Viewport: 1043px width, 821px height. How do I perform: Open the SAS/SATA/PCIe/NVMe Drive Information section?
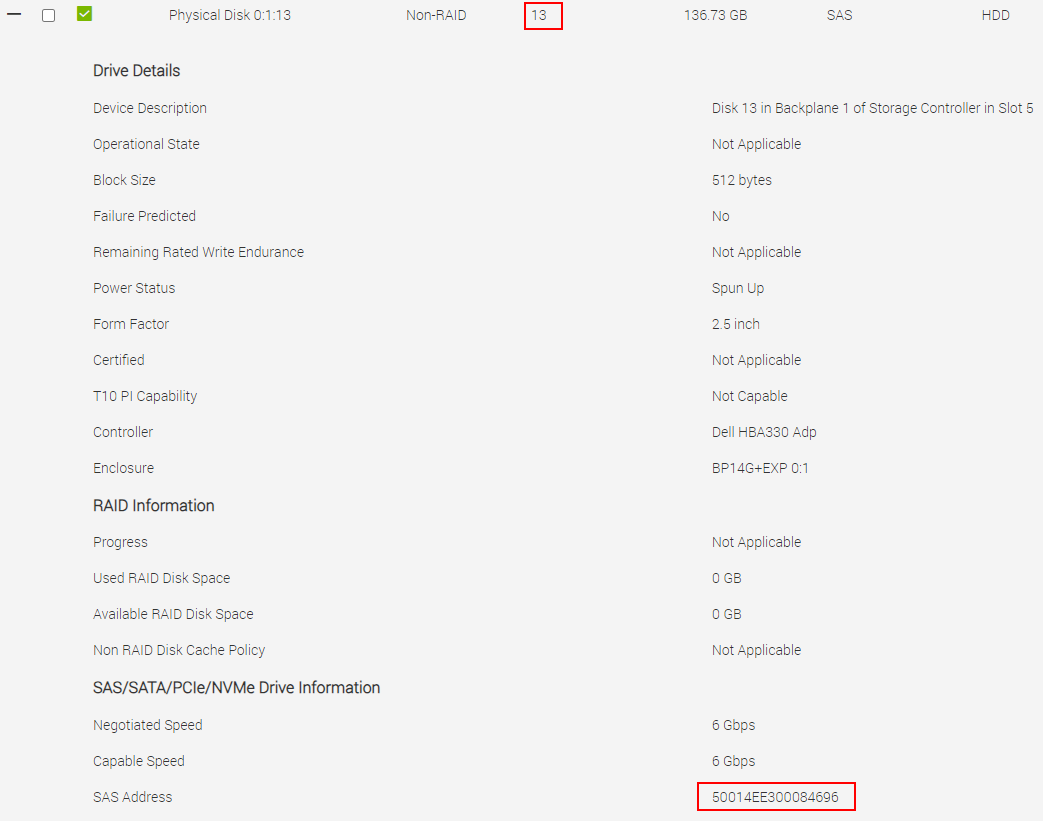[x=236, y=687]
